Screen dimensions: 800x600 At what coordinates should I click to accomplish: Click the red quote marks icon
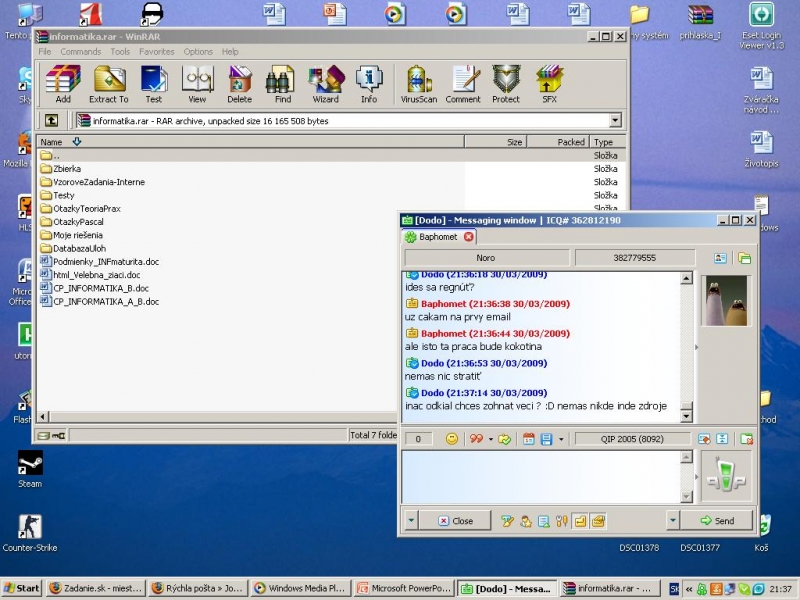[476, 439]
